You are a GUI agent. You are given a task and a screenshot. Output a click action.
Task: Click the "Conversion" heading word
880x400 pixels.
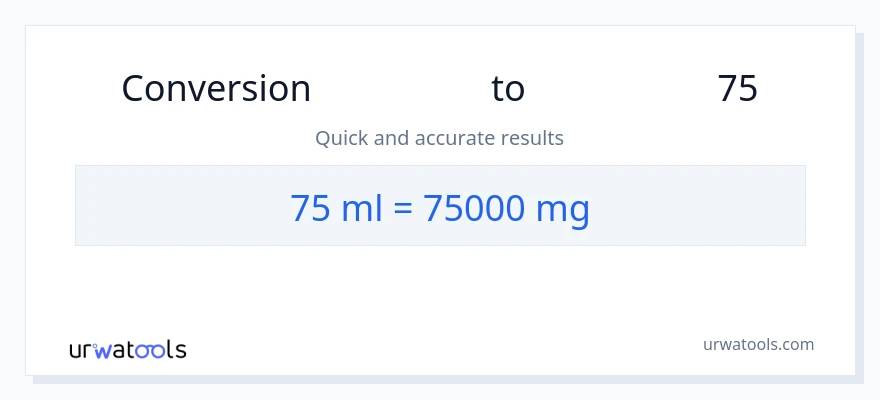click(x=216, y=89)
